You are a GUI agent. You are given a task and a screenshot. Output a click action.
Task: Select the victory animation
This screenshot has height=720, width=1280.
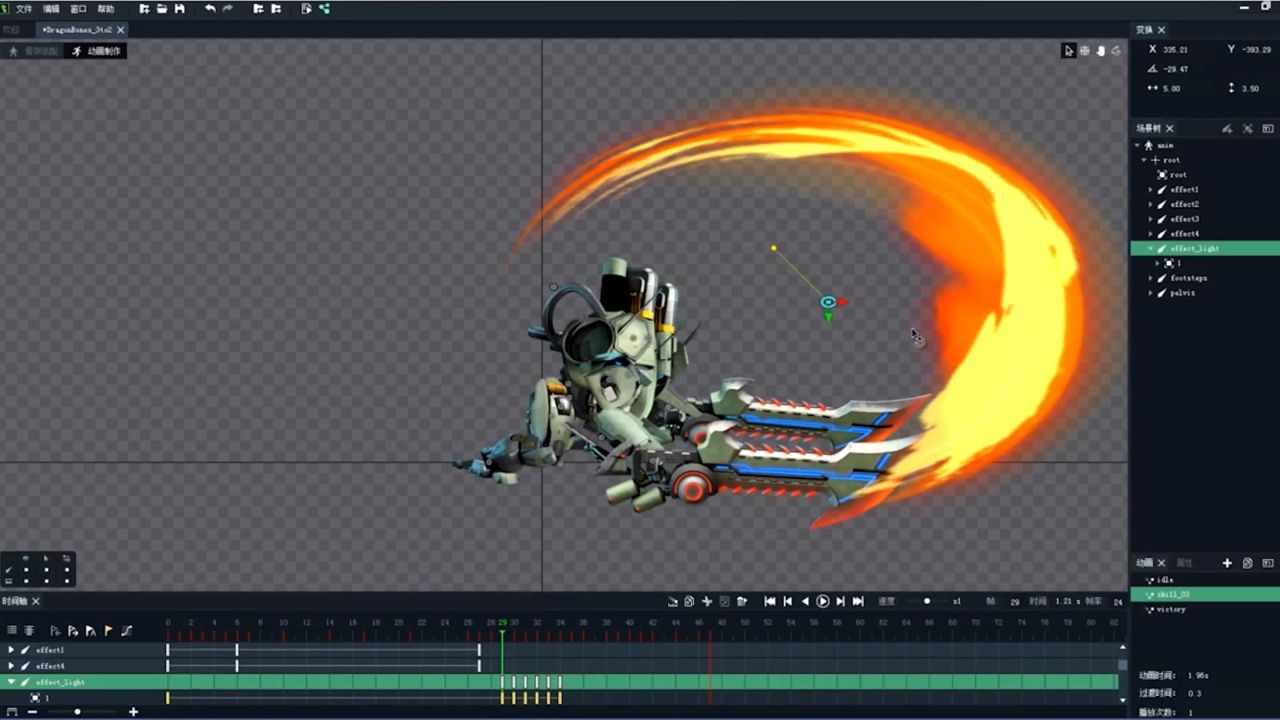(1205, 609)
